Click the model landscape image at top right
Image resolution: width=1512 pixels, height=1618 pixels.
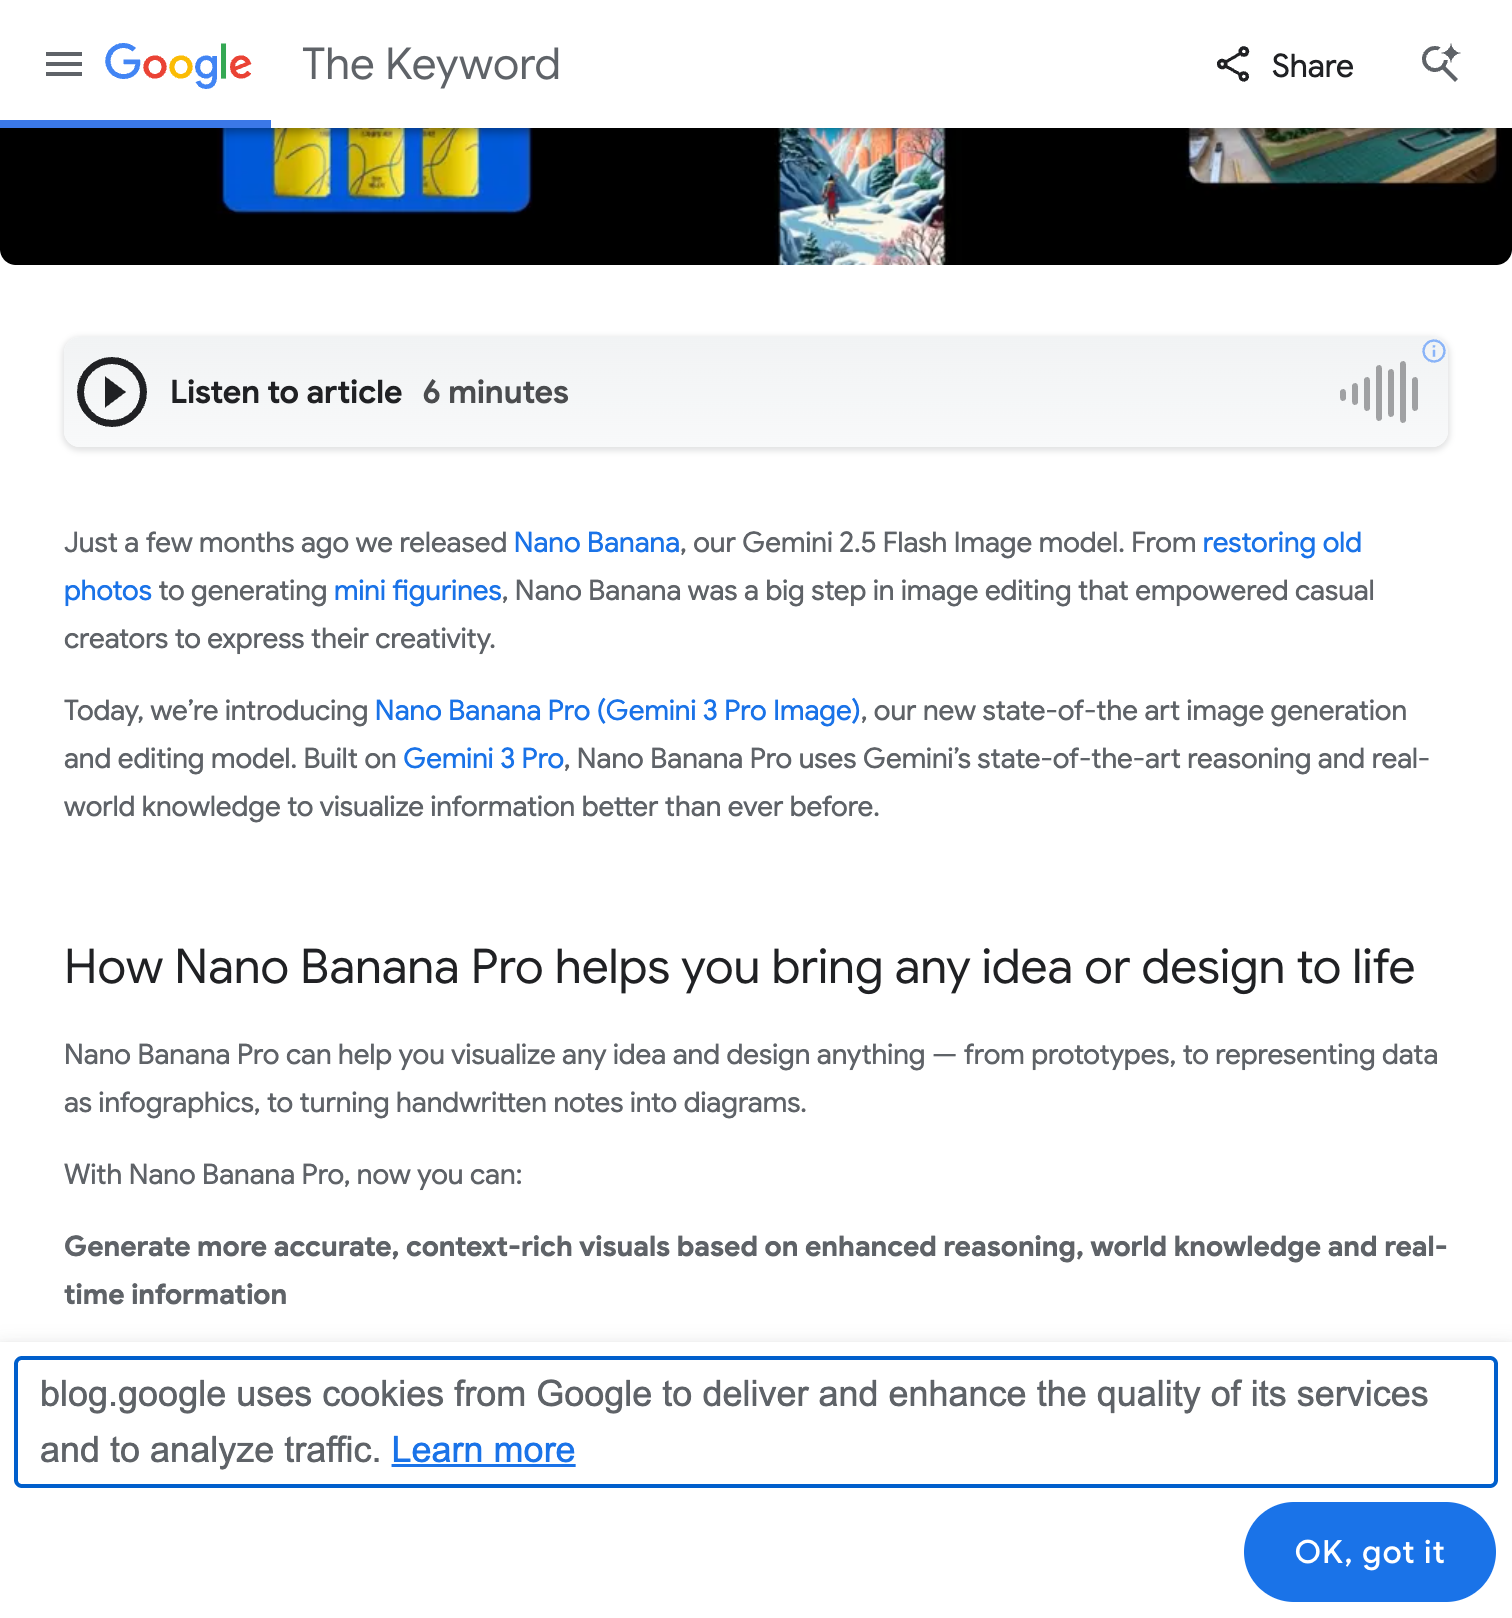pyautogui.click(x=1342, y=156)
